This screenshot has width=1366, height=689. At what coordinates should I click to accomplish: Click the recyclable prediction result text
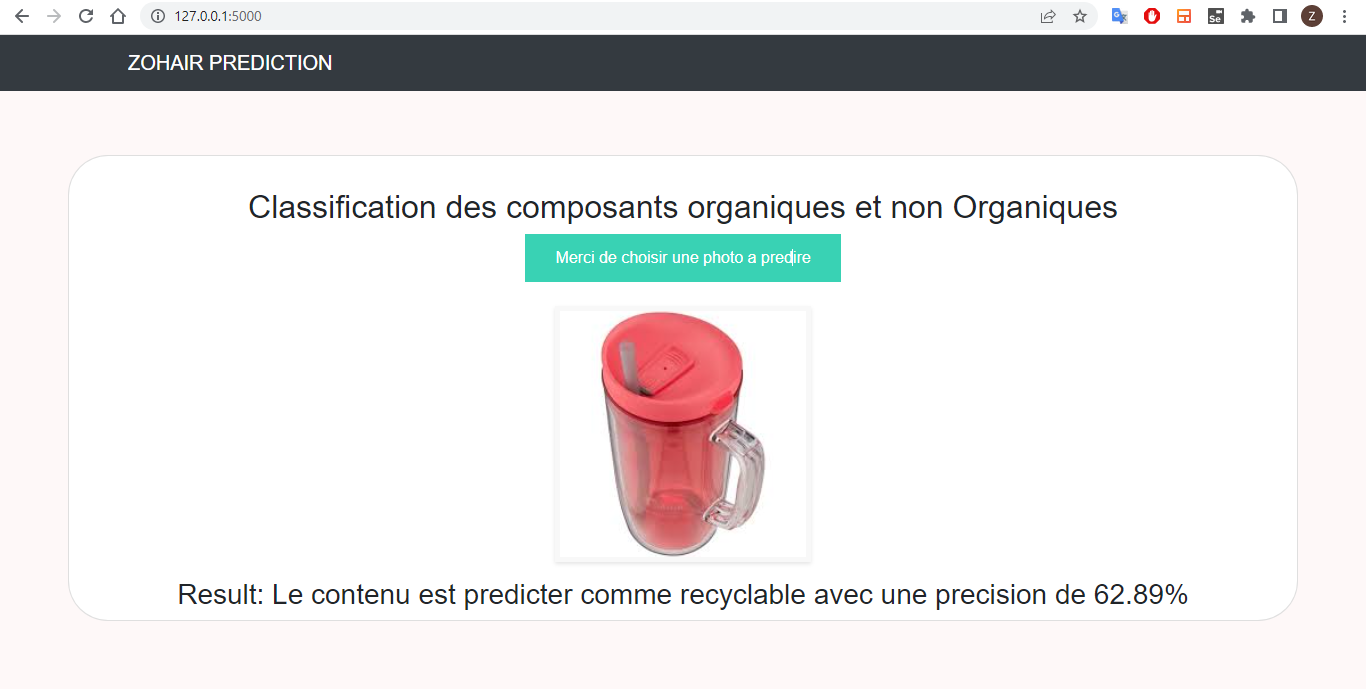tap(683, 593)
